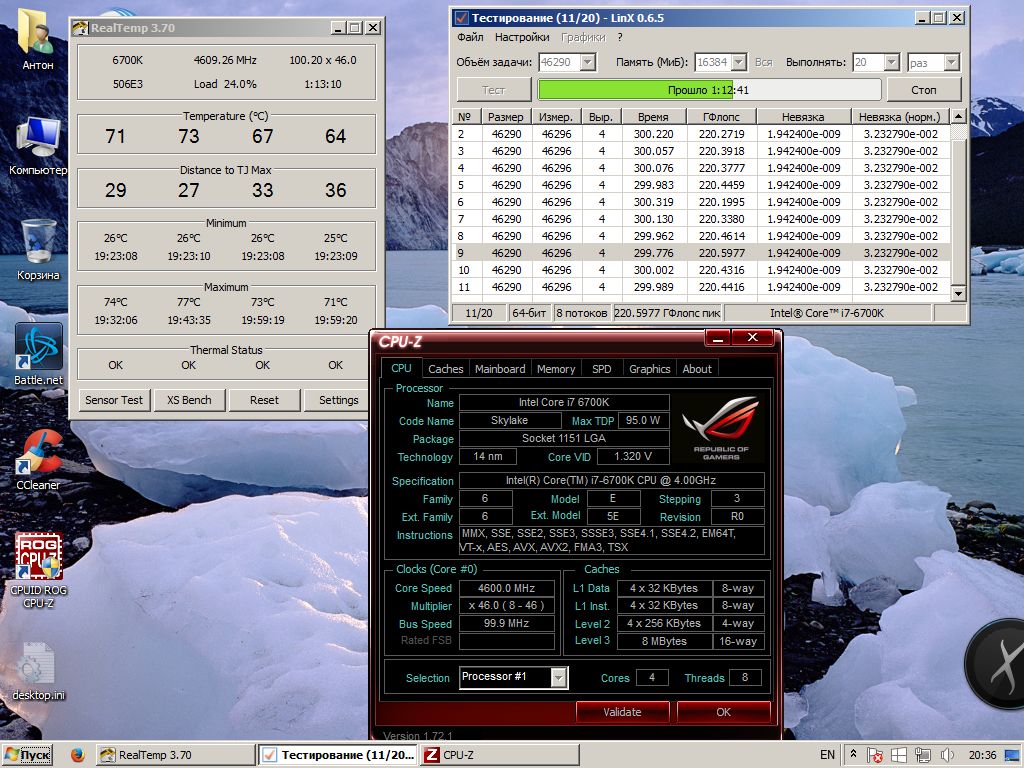The height and width of the screenshot is (768, 1024).
Task: Click the OK button in CPU-Z
Action: coord(724,712)
